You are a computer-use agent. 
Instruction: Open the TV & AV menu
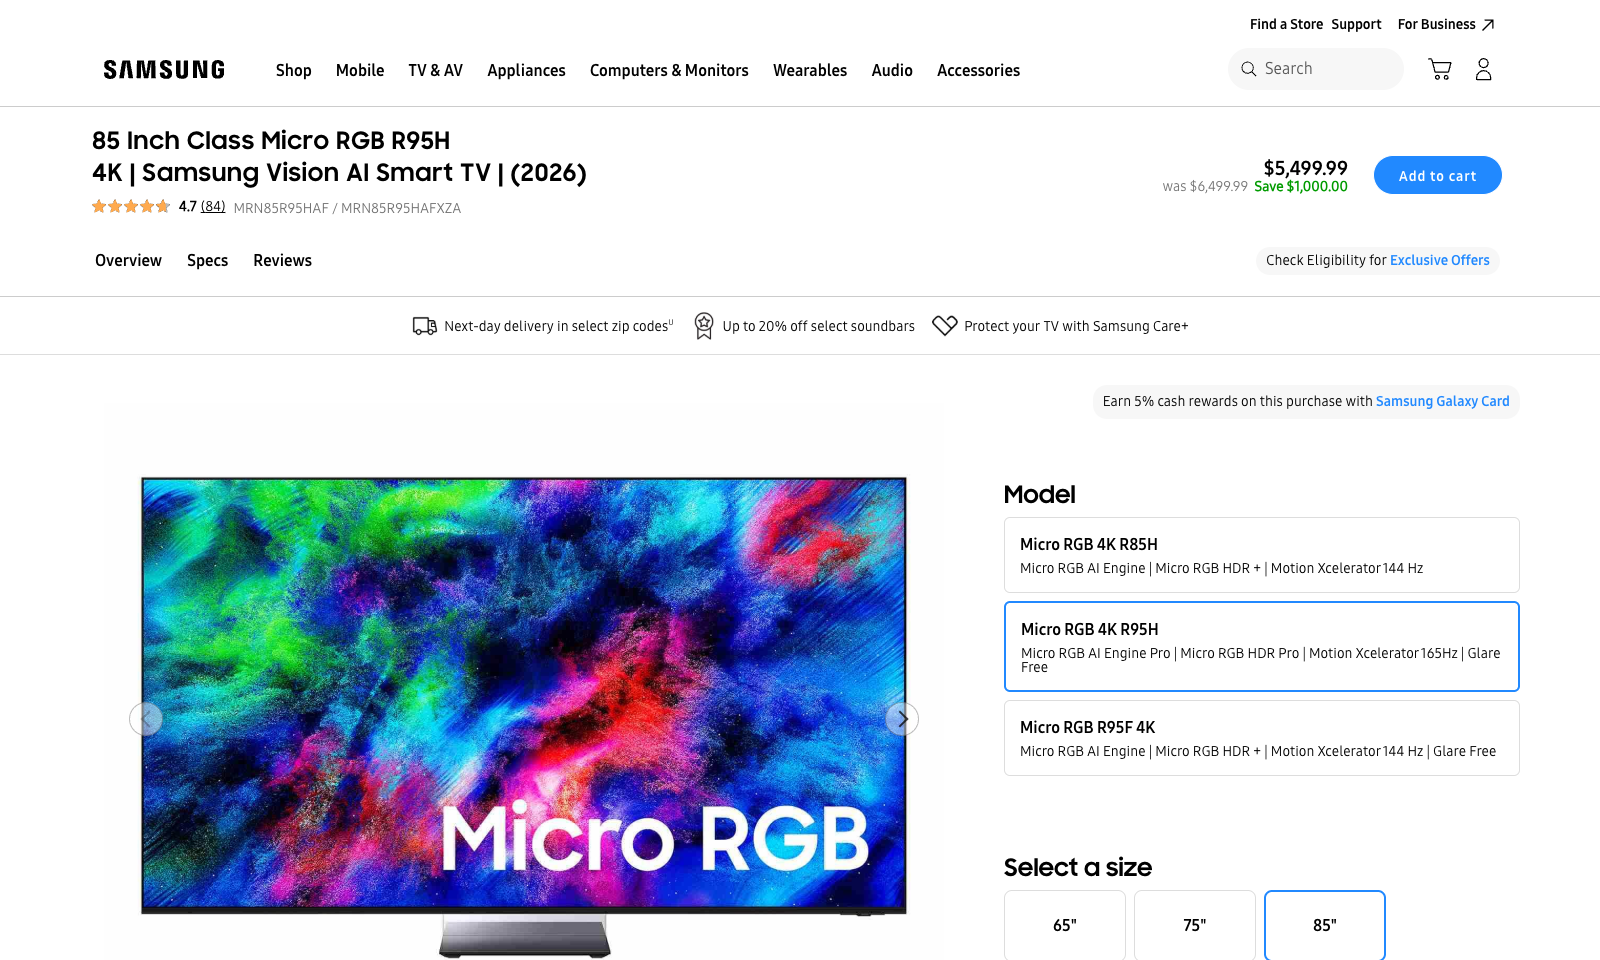pyautogui.click(x=436, y=70)
